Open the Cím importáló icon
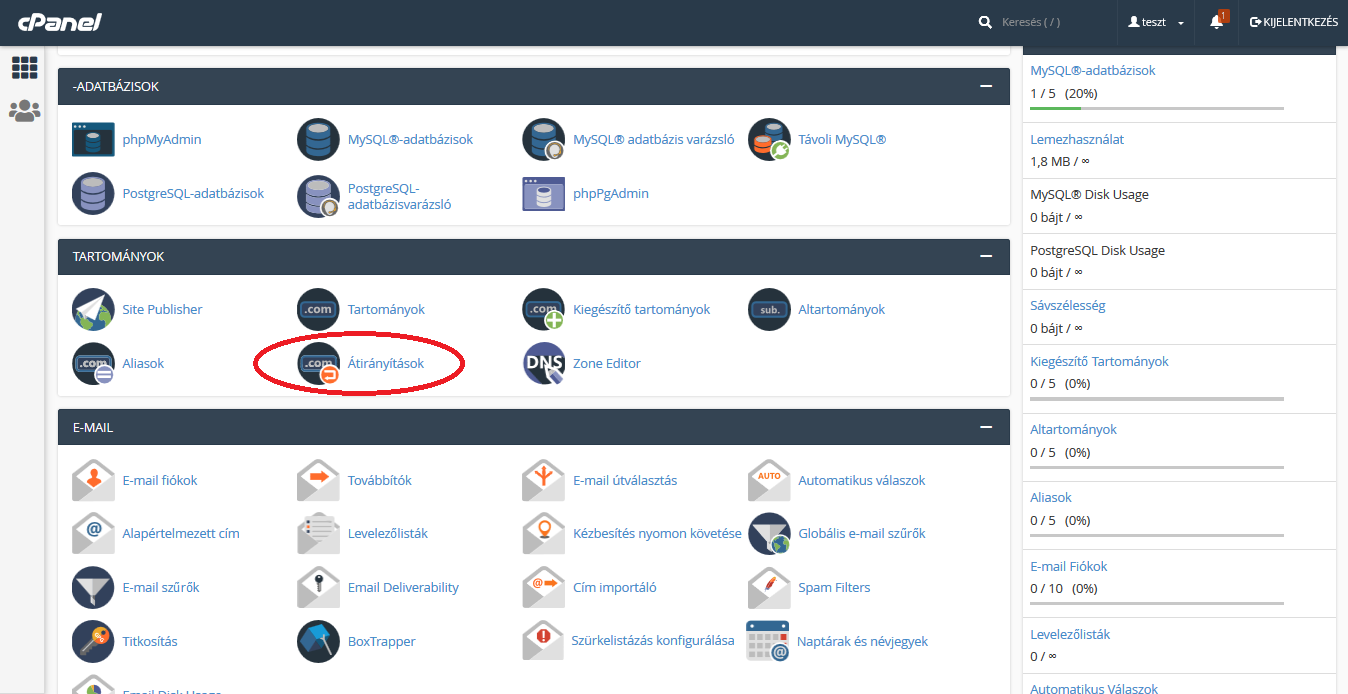This screenshot has width=1348, height=694. pyautogui.click(x=544, y=587)
